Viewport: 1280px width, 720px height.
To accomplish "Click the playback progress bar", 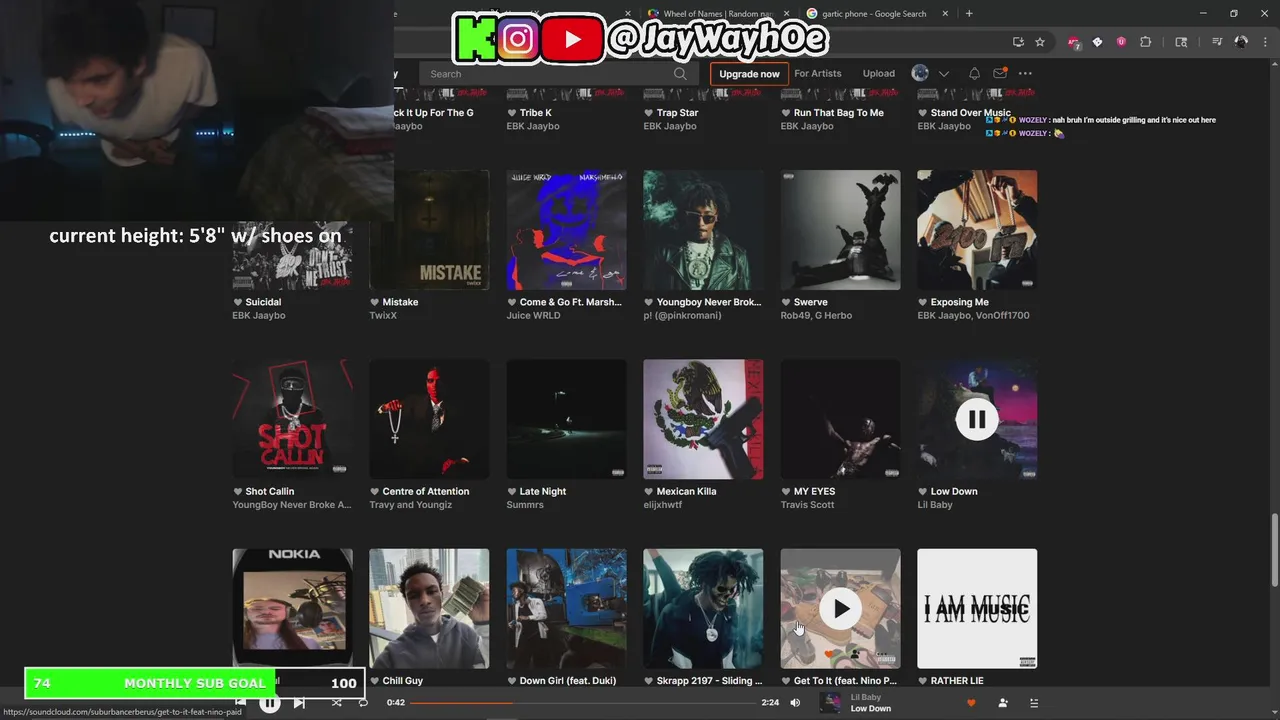I will tap(583, 703).
